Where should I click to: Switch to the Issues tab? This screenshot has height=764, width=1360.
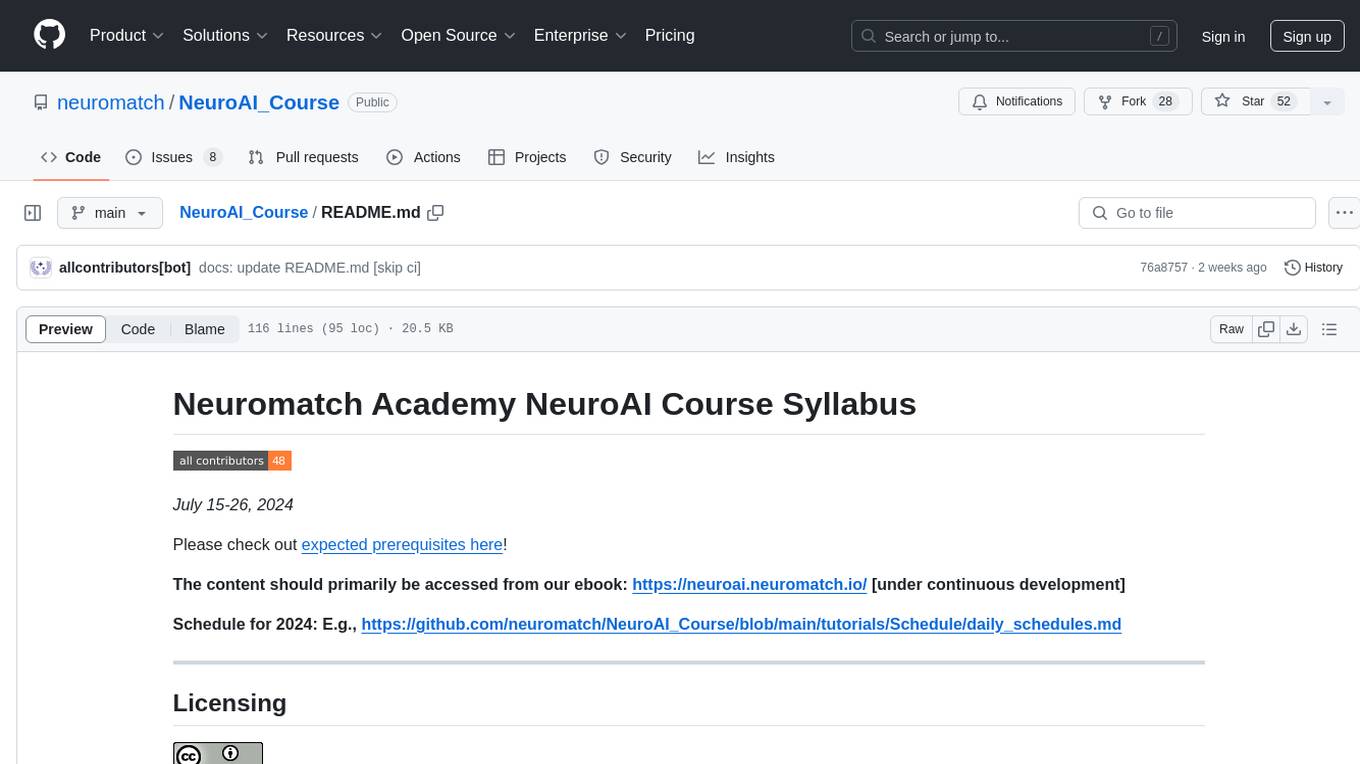tap(173, 157)
